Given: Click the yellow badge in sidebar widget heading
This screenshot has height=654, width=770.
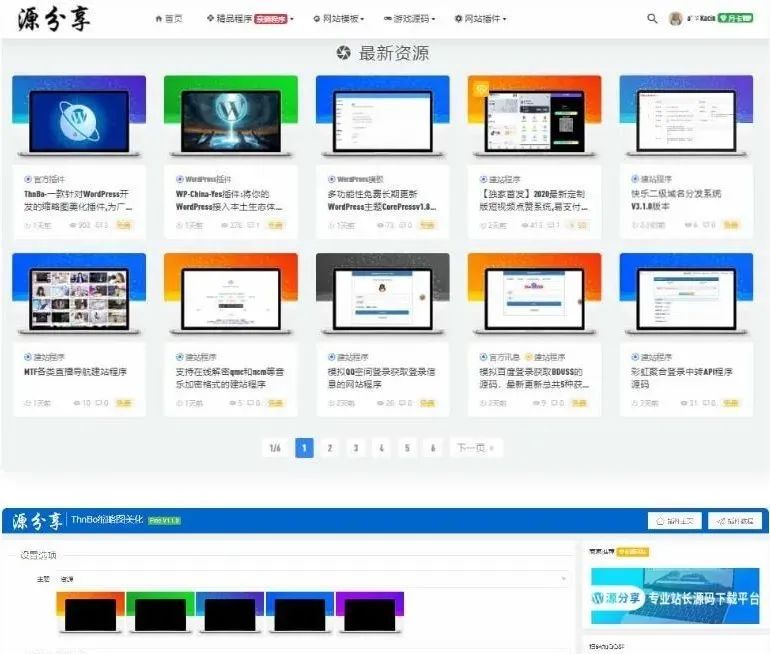Looking at the screenshot, I should click(x=632, y=552).
